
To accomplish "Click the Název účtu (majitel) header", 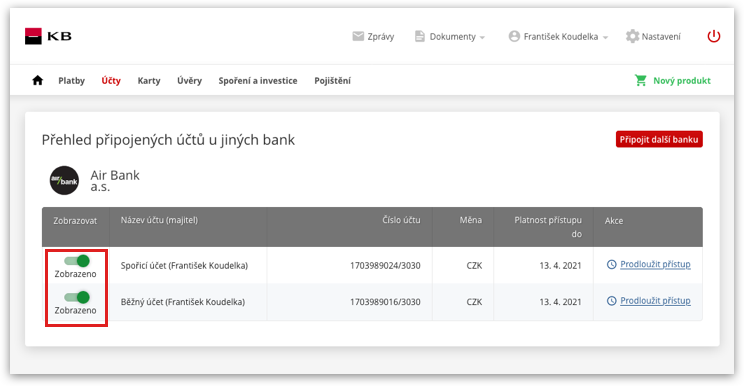I will point(159,220).
